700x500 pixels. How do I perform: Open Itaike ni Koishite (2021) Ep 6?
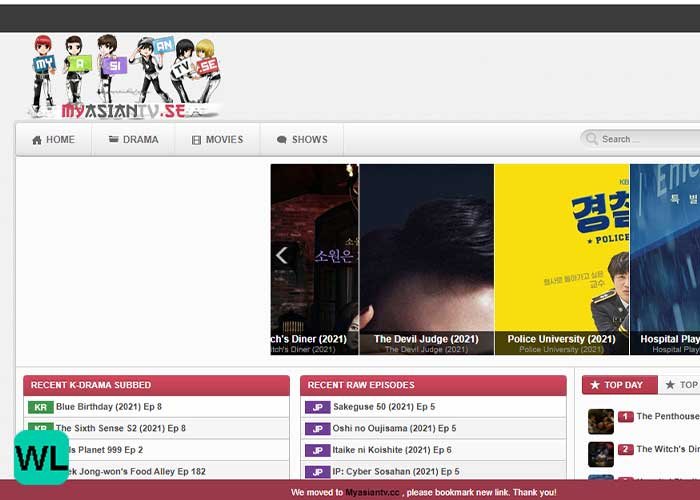392,450
